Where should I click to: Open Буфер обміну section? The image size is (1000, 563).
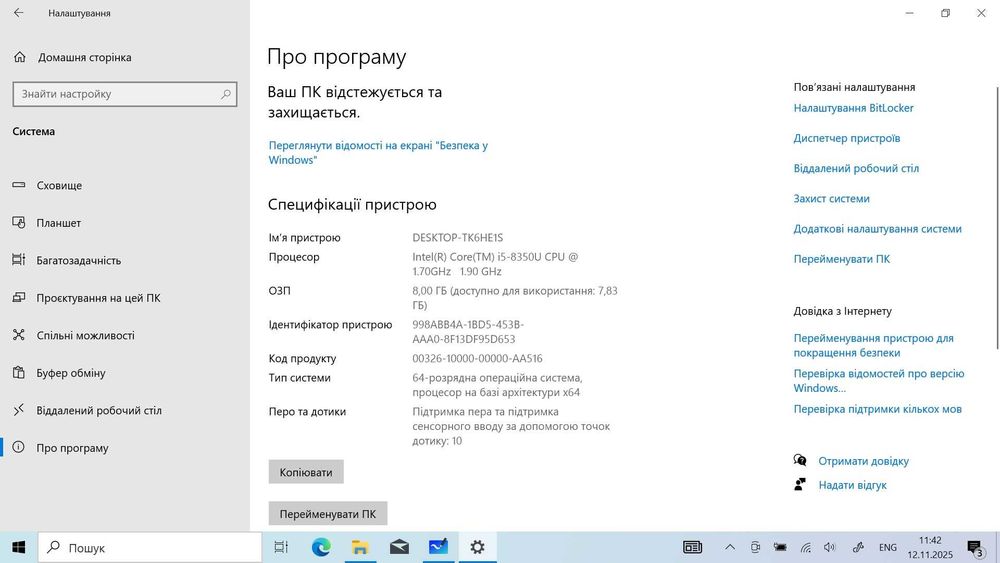125,373
